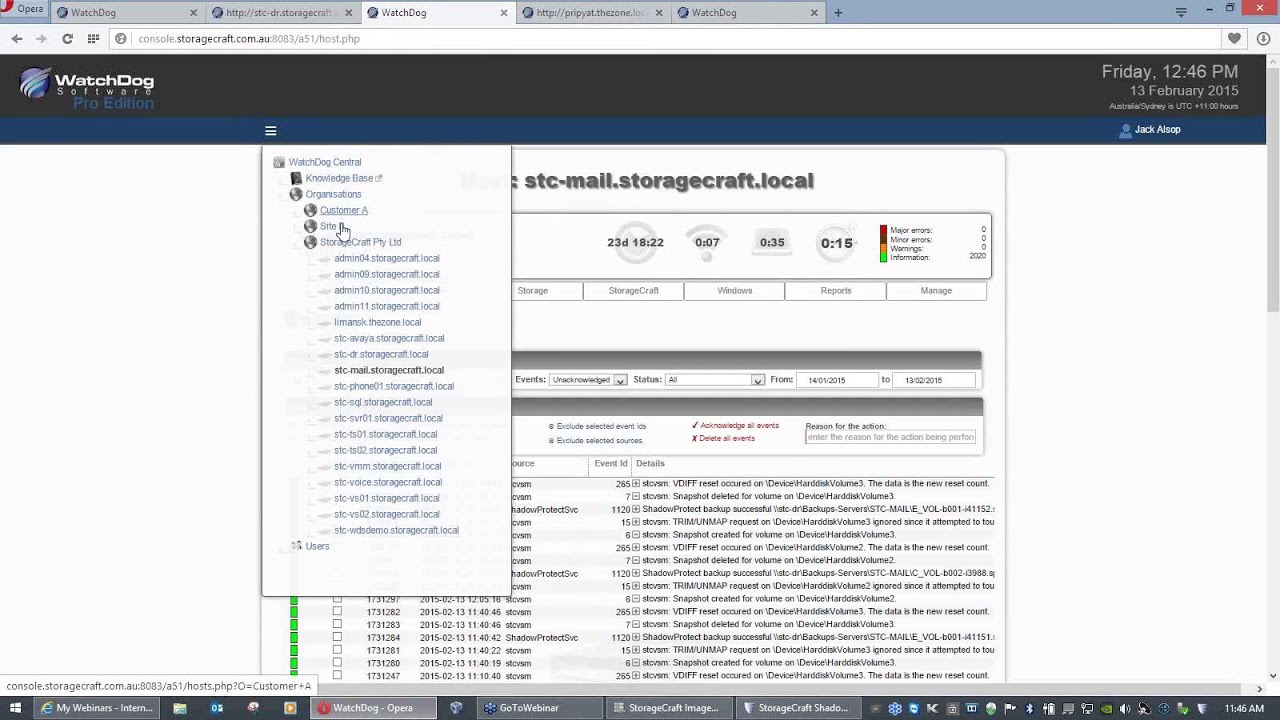Open stc-sql.storagecraft.local host
This screenshot has height=720, width=1280.
383,402
